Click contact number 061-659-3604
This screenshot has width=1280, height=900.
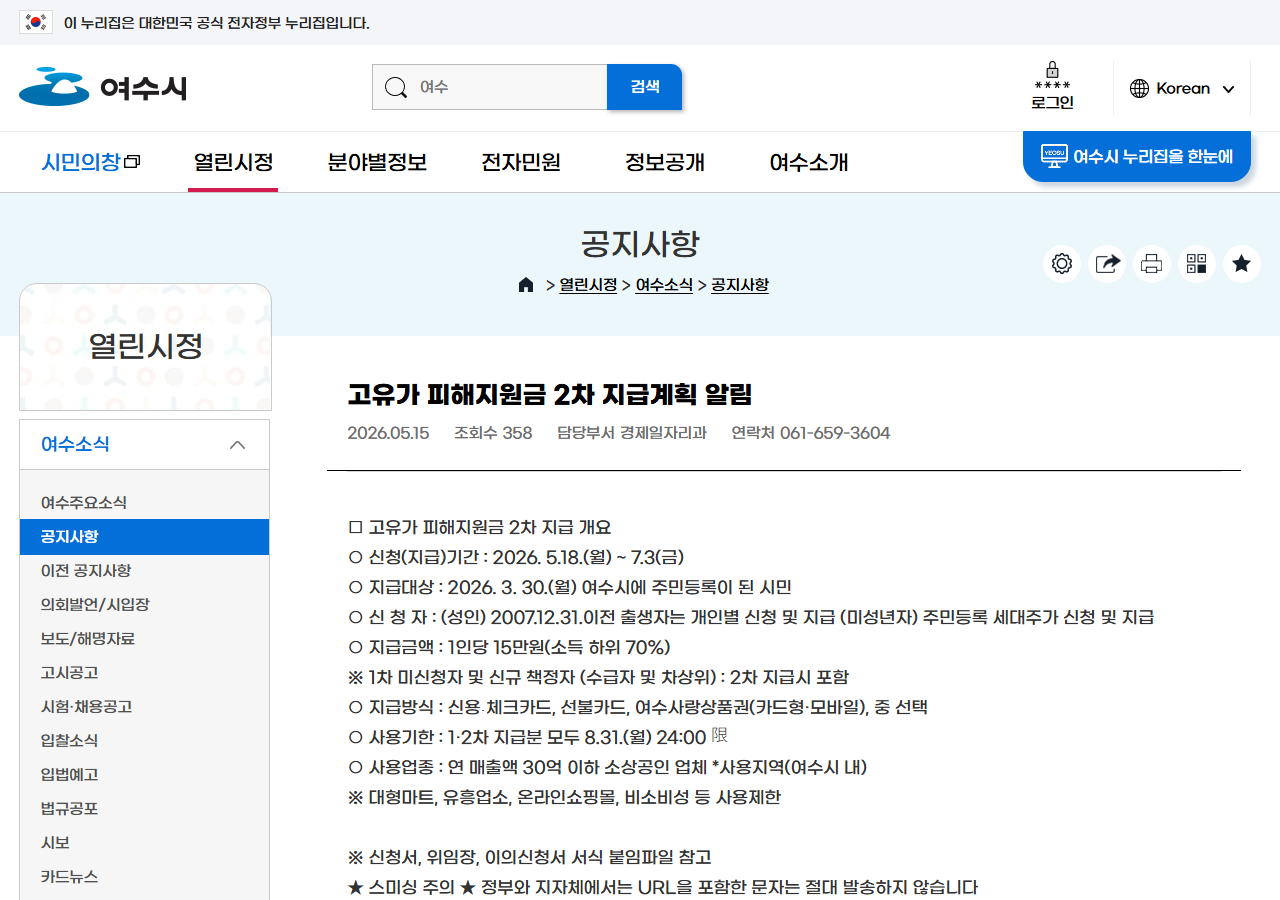tap(835, 433)
